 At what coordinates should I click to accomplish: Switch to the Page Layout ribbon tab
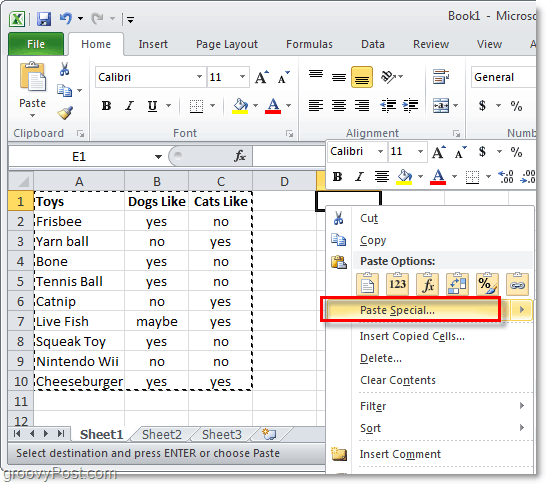click(x=227, y=44)
